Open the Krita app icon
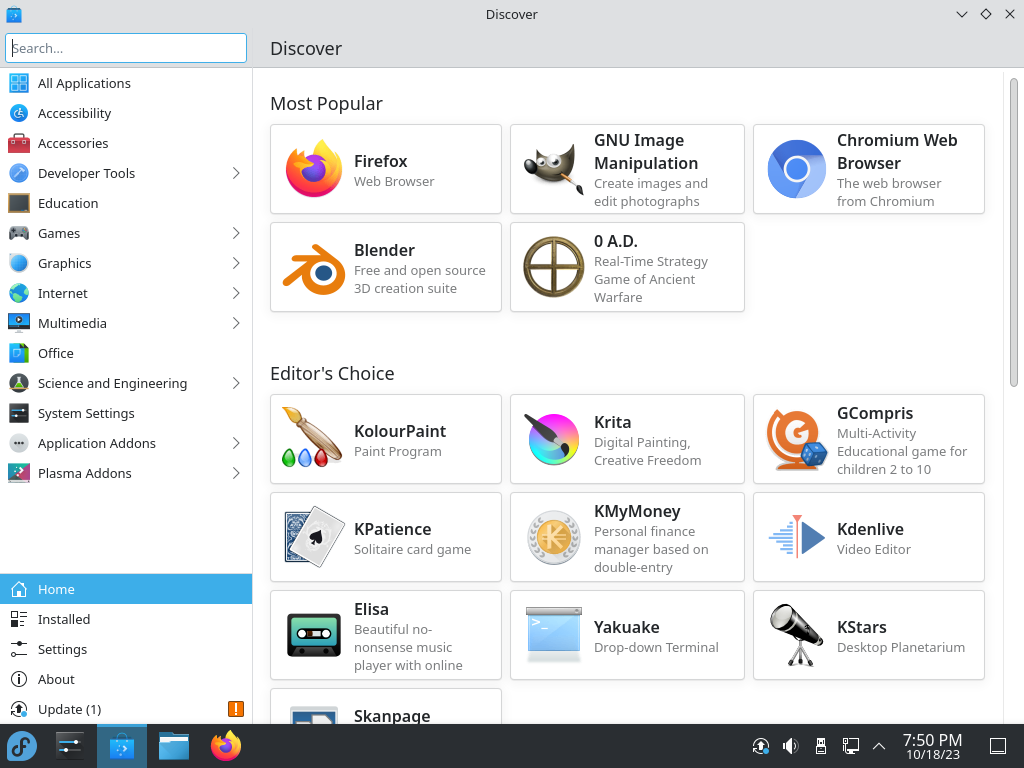 pos(554,439)
